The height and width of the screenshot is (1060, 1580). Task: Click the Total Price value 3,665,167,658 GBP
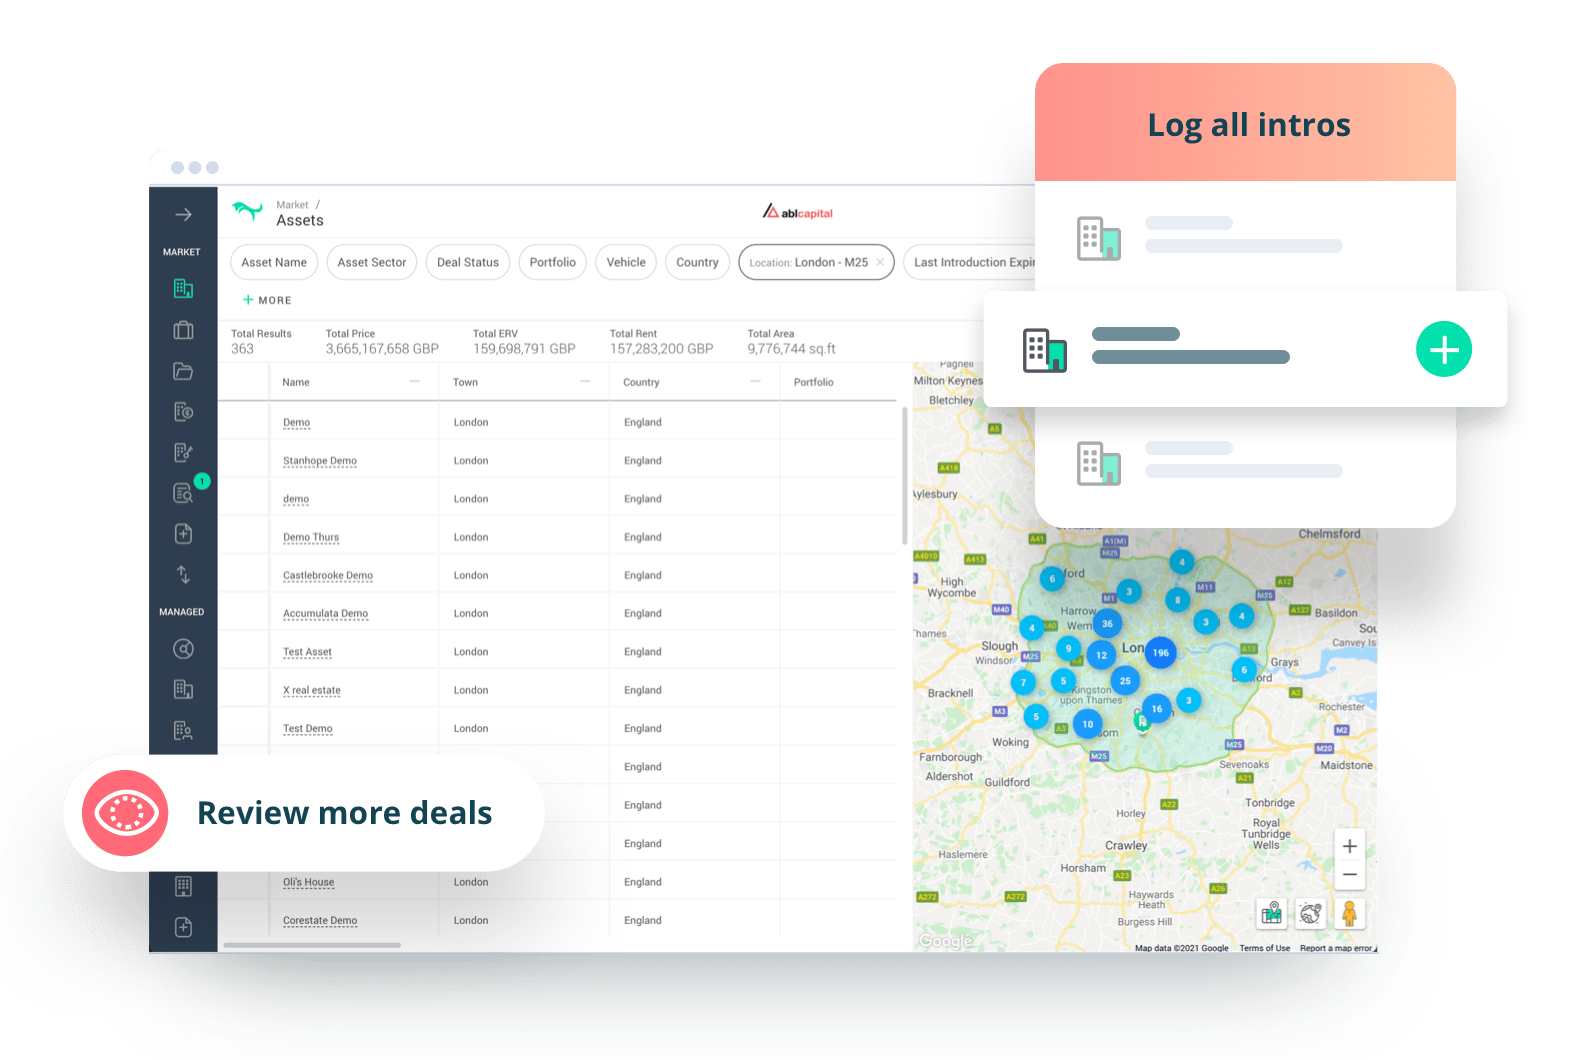(x=382, y=349)
